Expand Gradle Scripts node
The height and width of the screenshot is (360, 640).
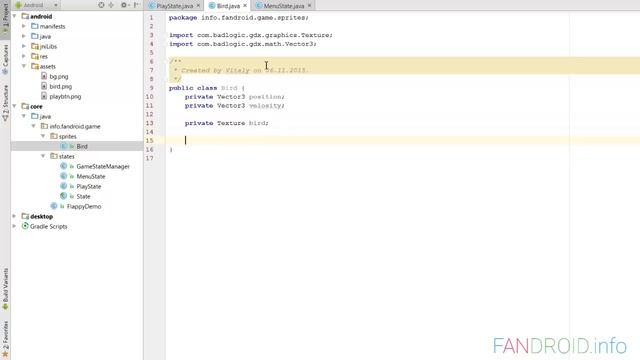coord(15,226)
